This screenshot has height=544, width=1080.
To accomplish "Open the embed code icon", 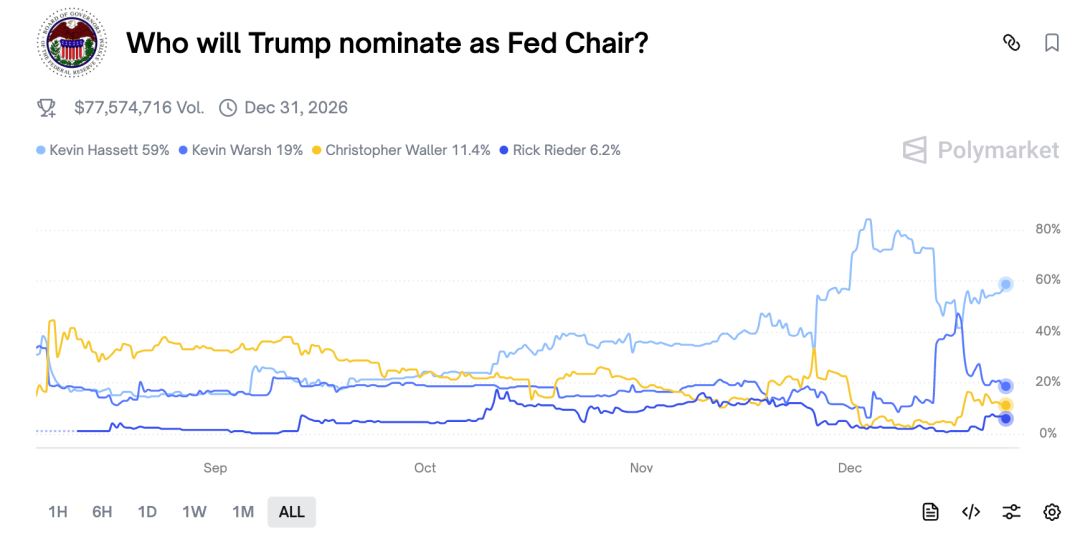I will pos(970,512).
